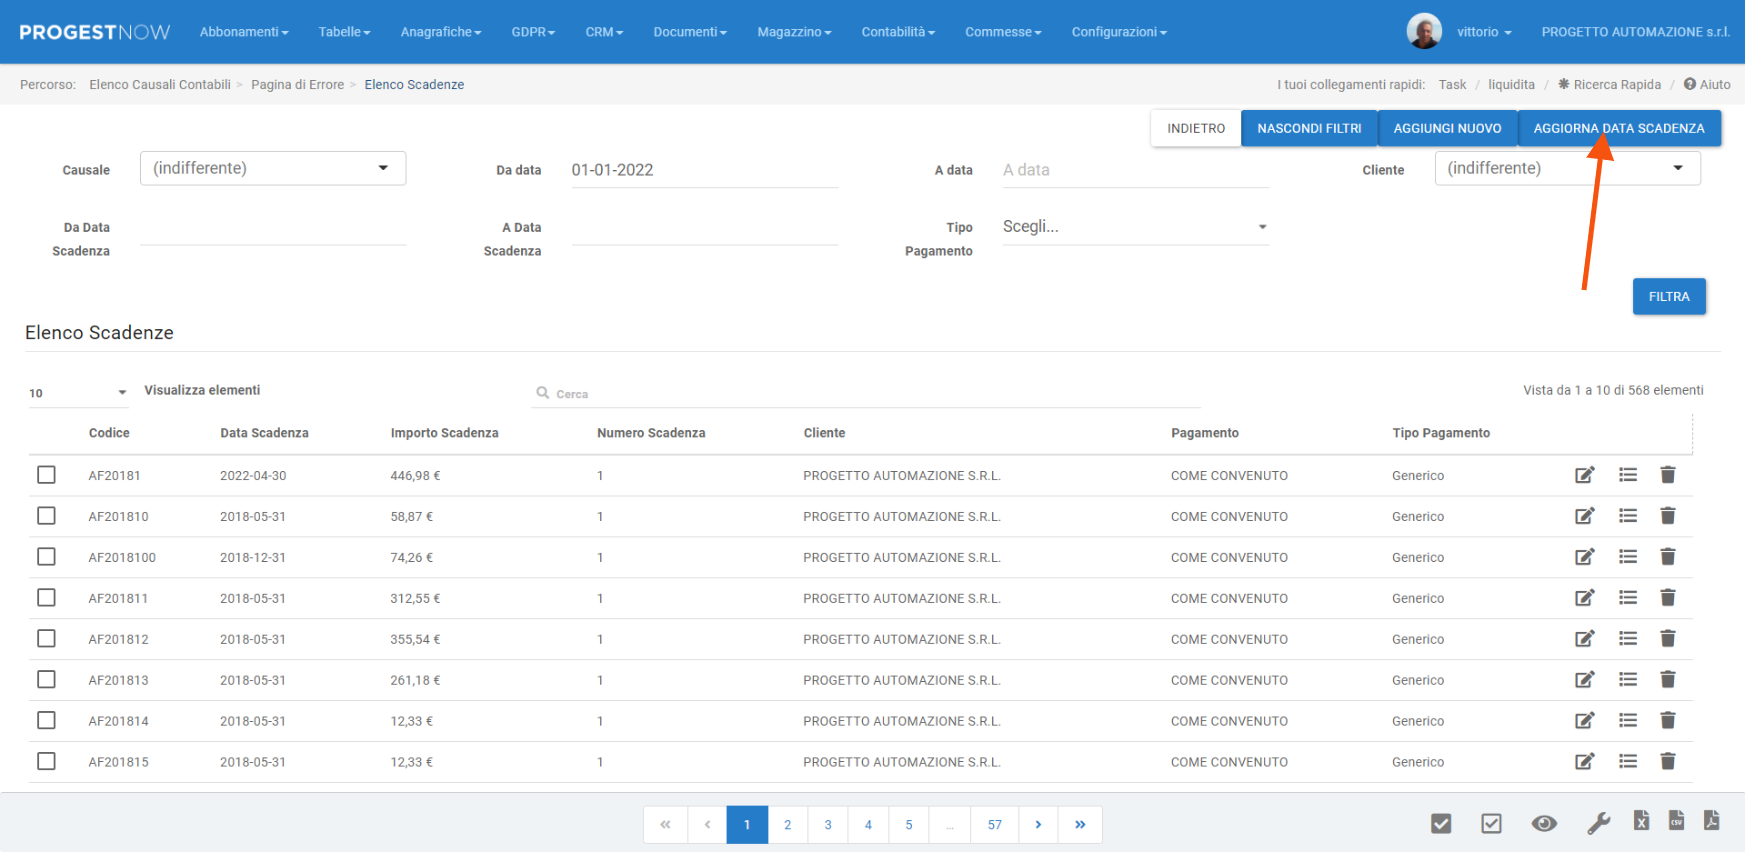Export the table as CSV
This screenshot has height=852, width=1745.
[x=1676, y=821]
